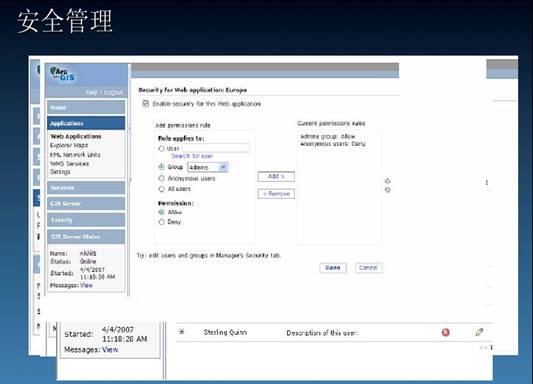Set permission to Deny

point(161,222)
